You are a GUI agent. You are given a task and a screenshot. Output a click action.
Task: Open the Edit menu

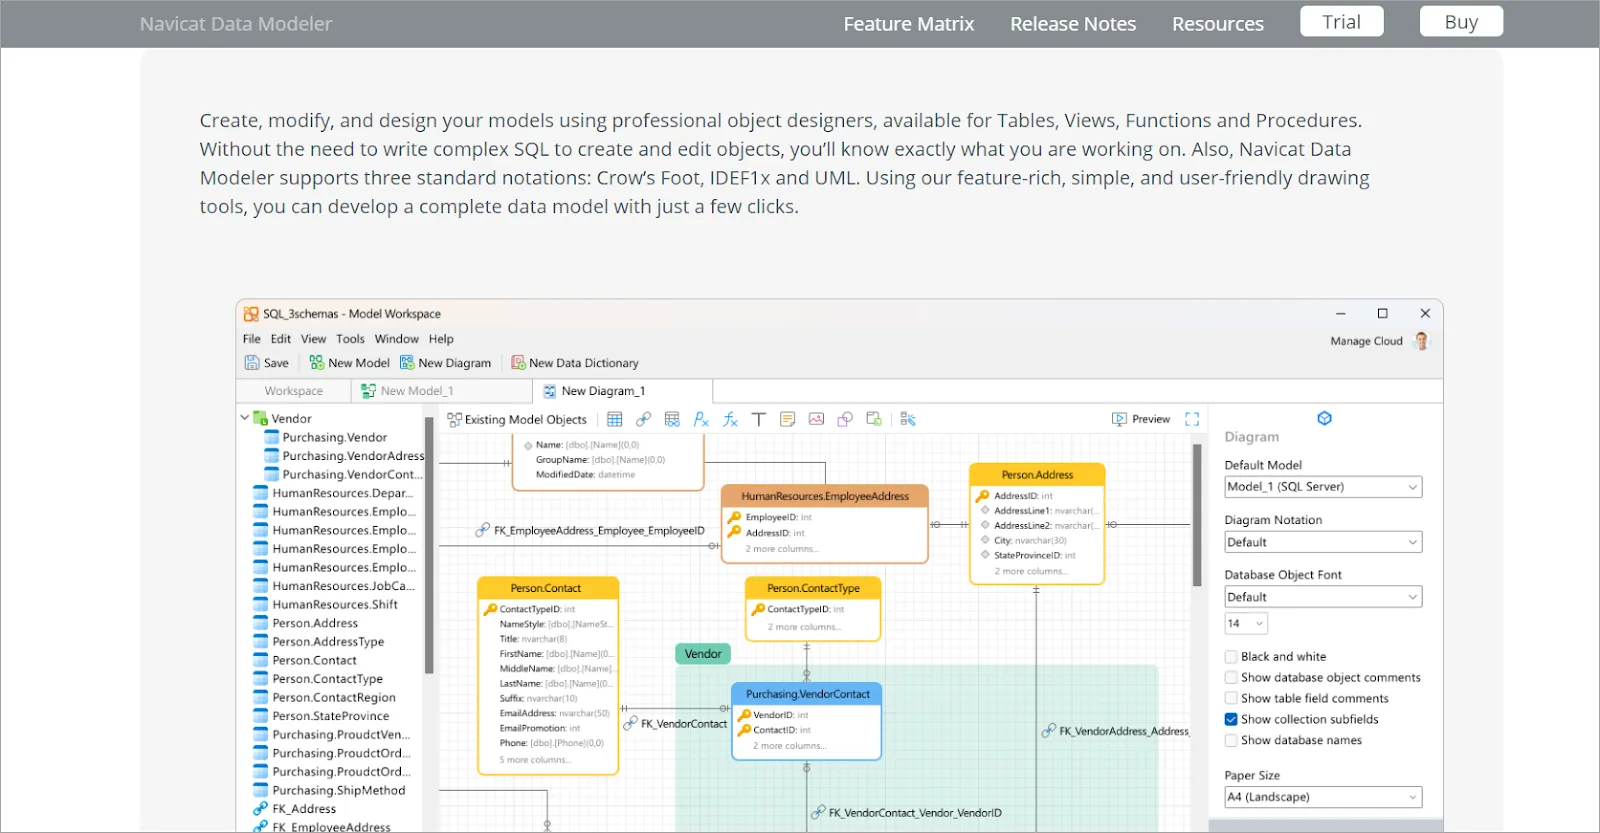[281, 339]
